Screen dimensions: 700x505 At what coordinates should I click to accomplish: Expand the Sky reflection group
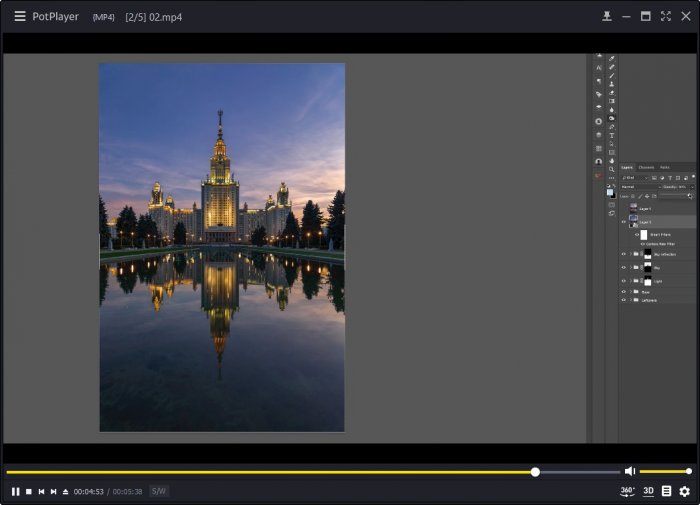tap(631, 254)
